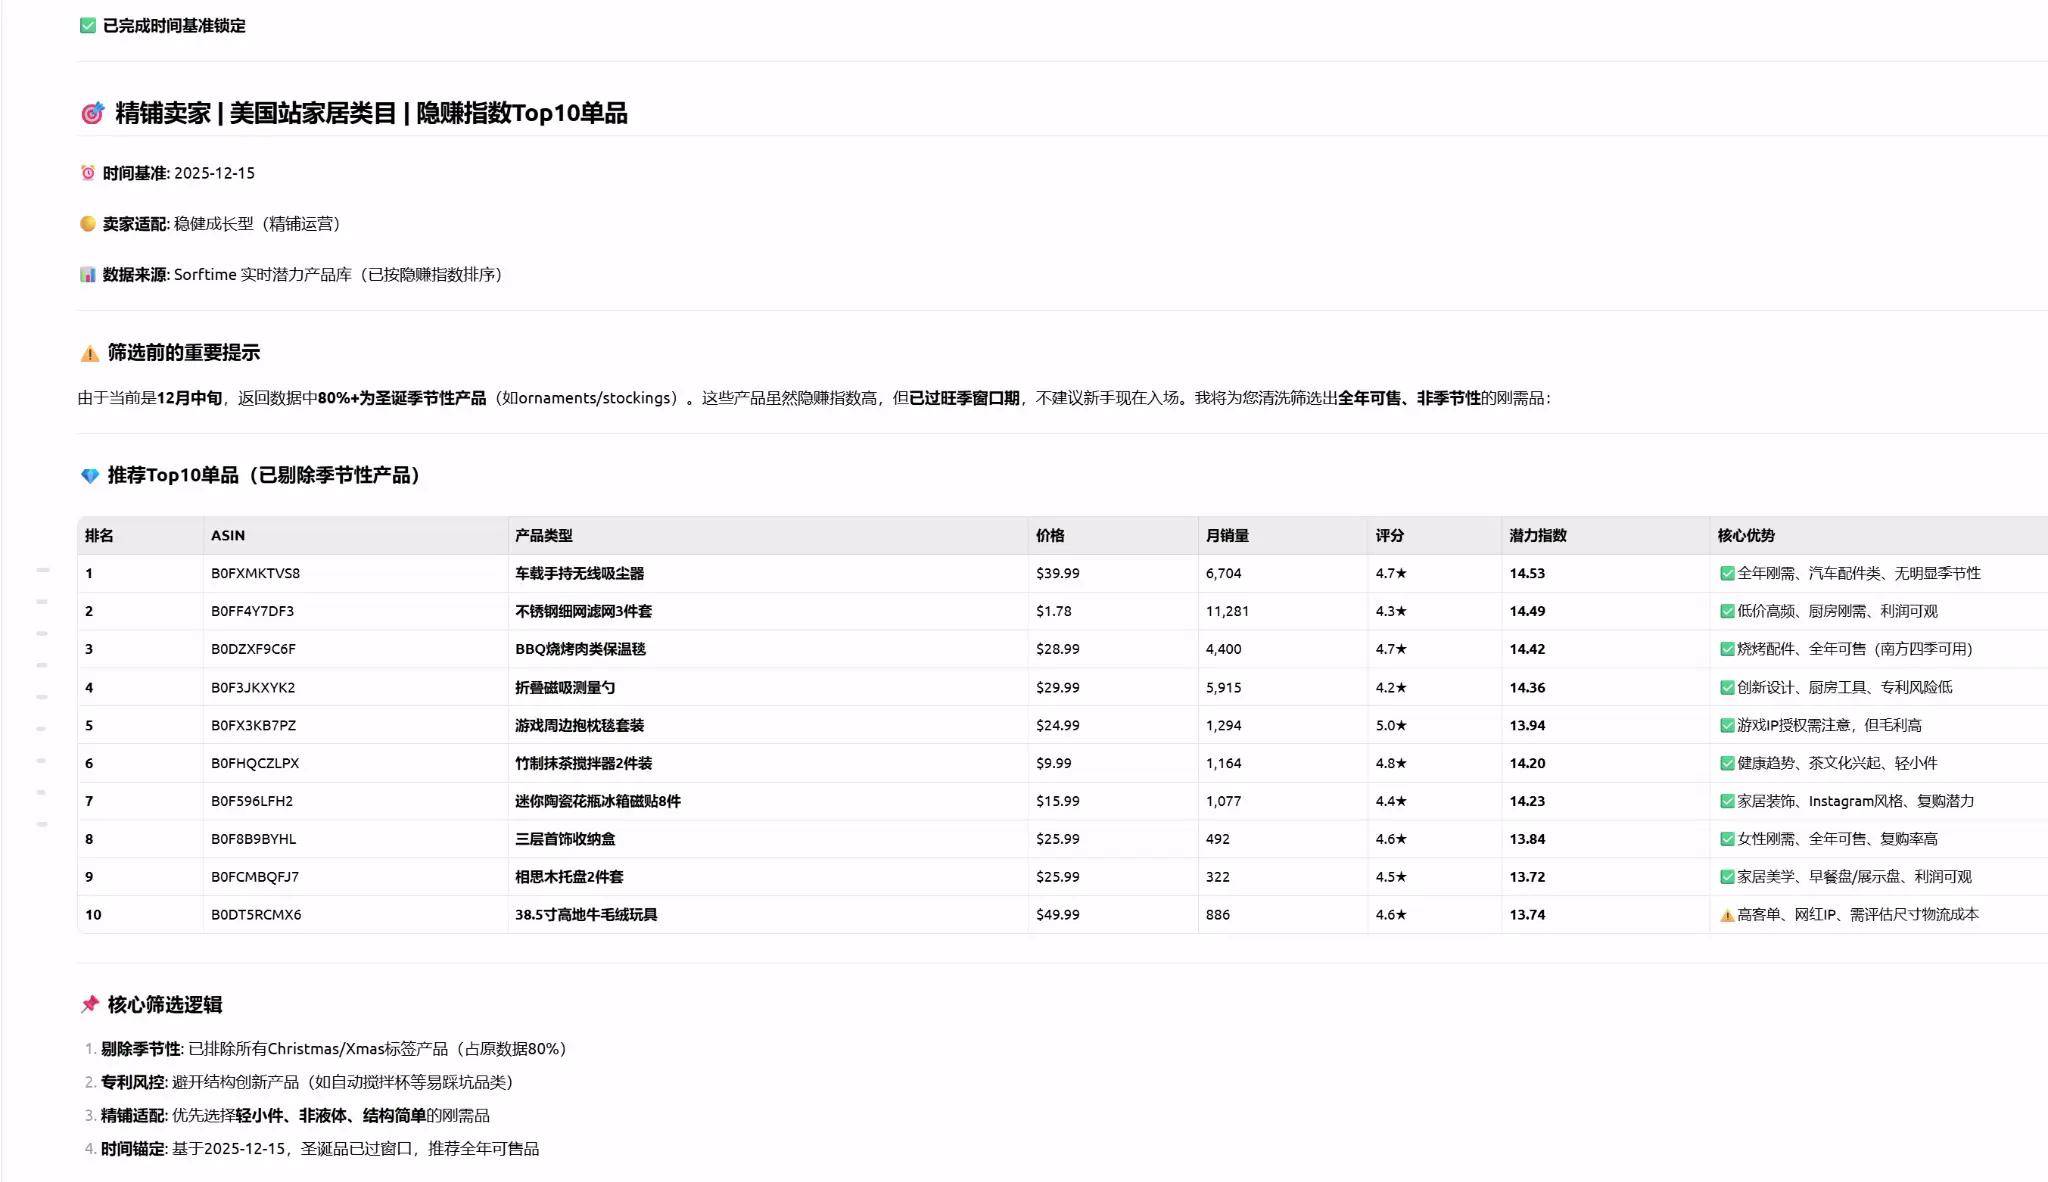Viewport: 2048px width, 1182px height.
Task: Click the 折叠磁吸测量勺 product name
Action: tap(565, 687)
